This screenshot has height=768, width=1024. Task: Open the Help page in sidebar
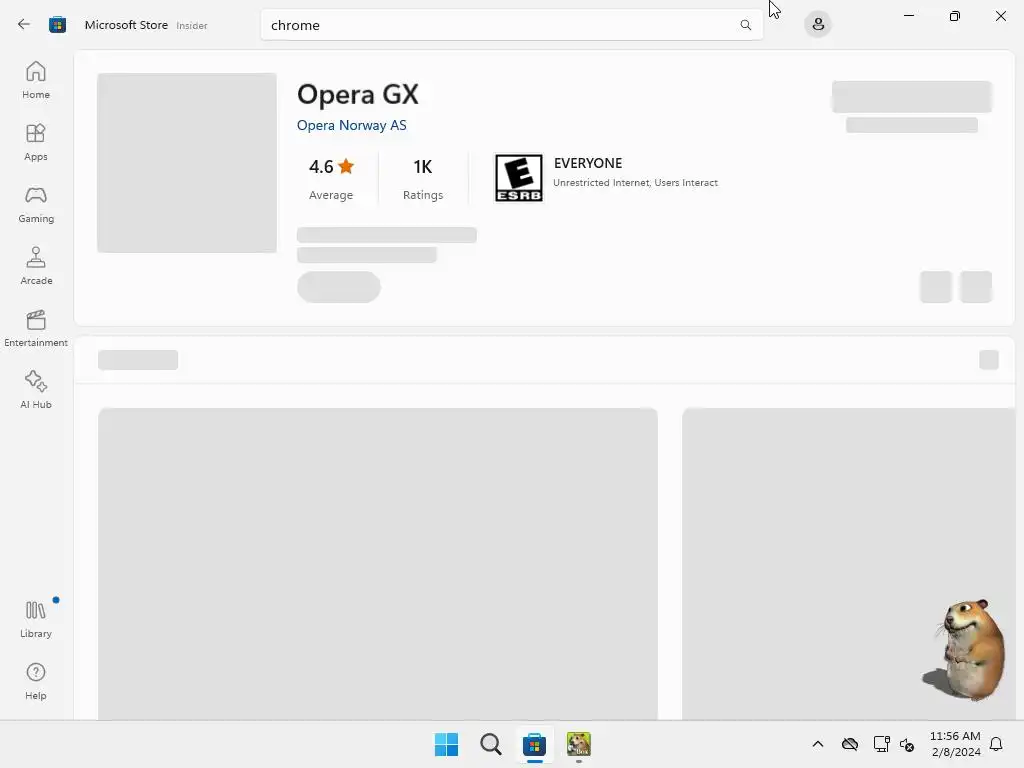[36, 682]
